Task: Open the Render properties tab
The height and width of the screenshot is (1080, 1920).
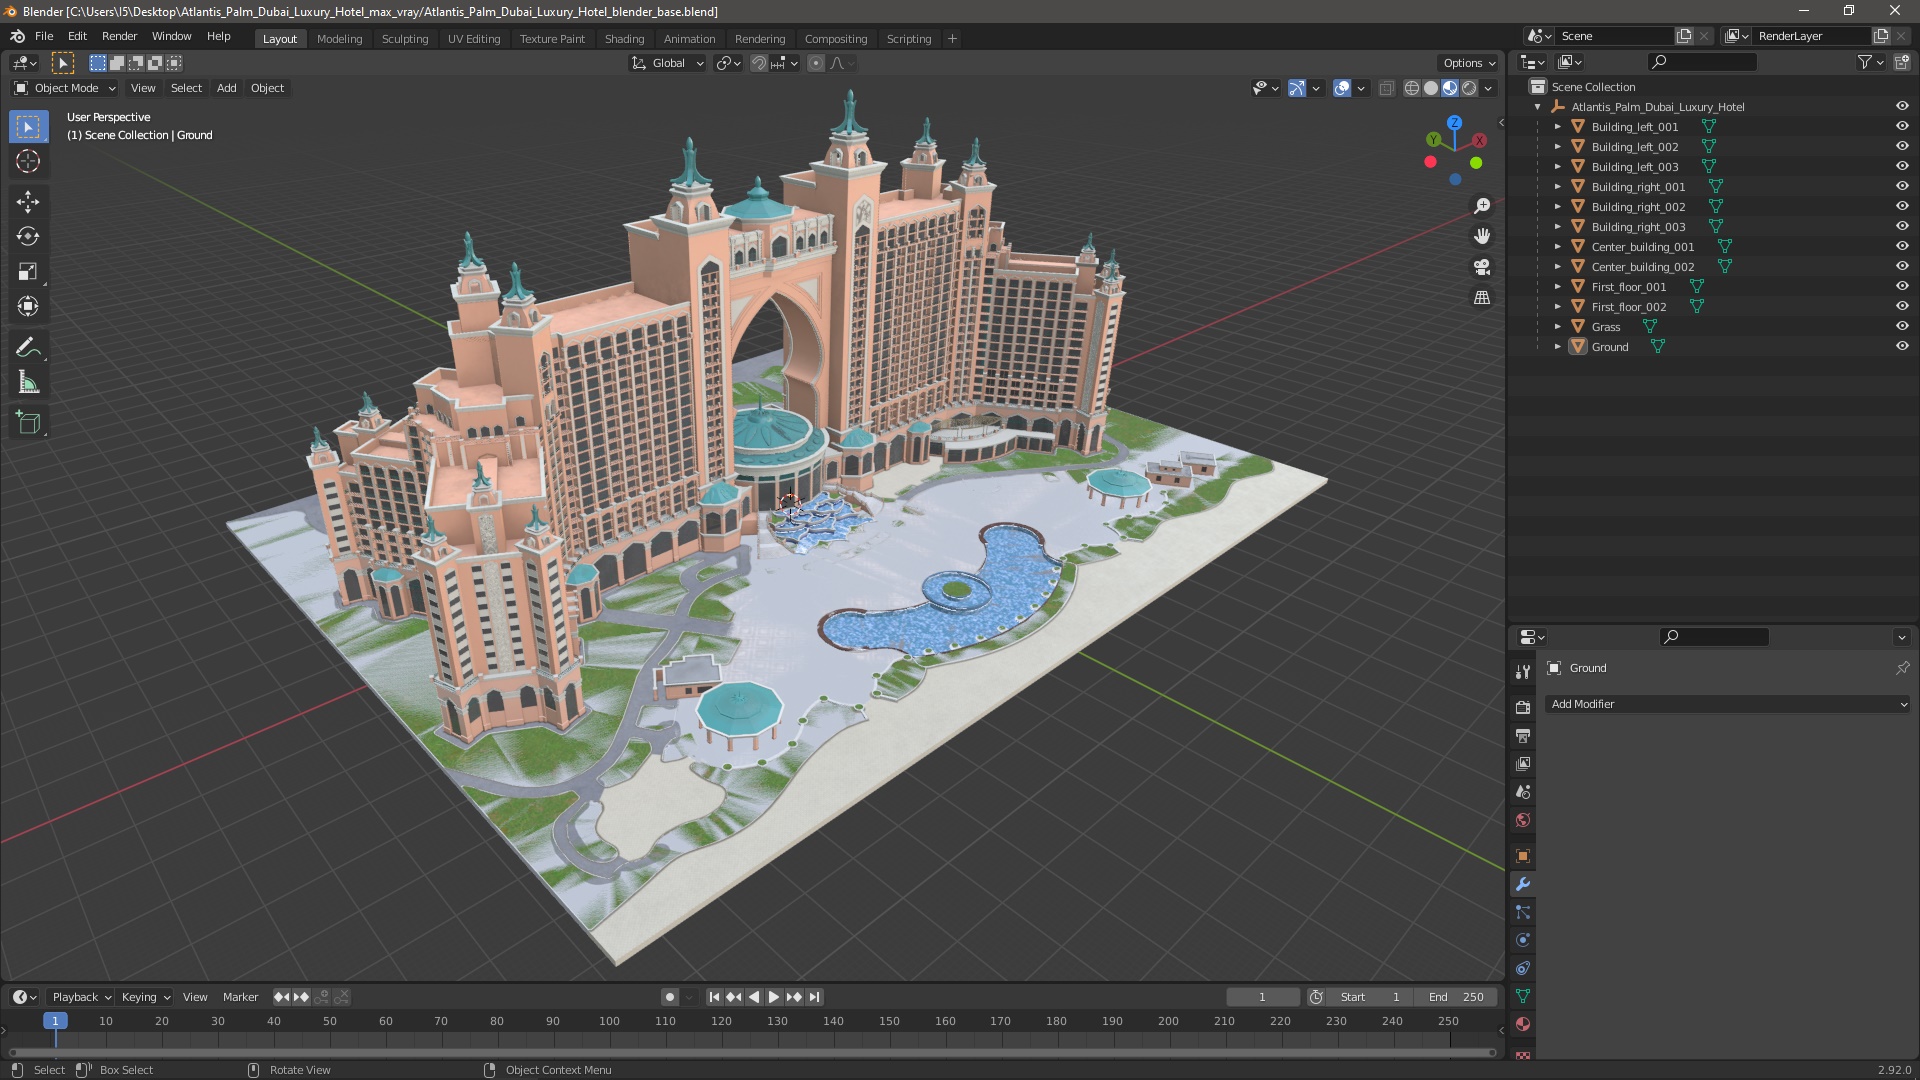Action: 1523,708
